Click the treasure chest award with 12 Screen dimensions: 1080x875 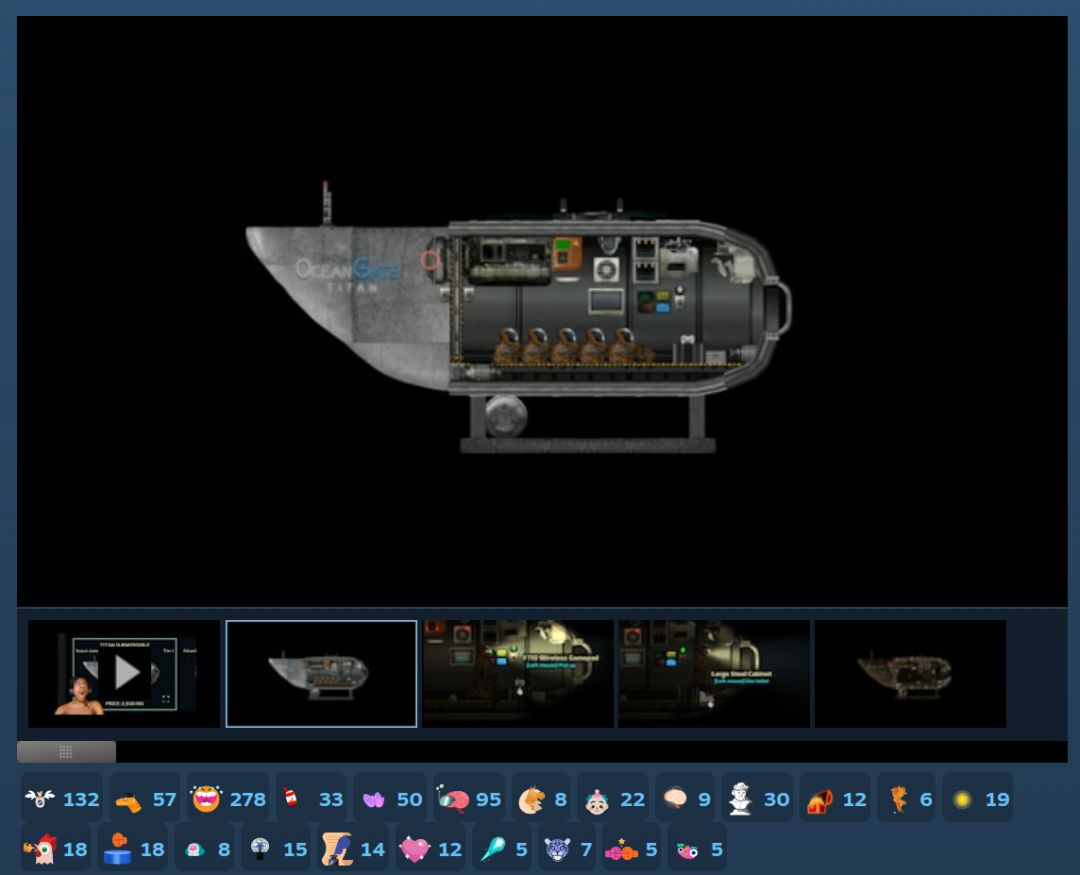pos(835,799)
